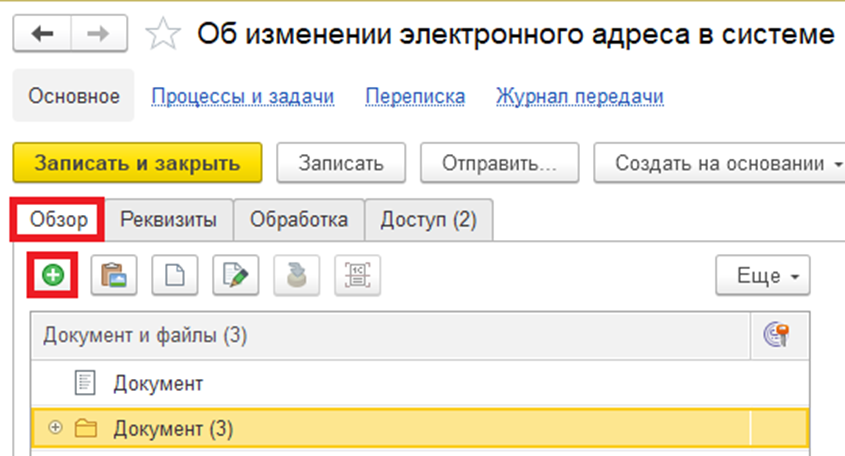Expand the Документ (3) folder
Screen dimensions: 845x456
point(55,428)
